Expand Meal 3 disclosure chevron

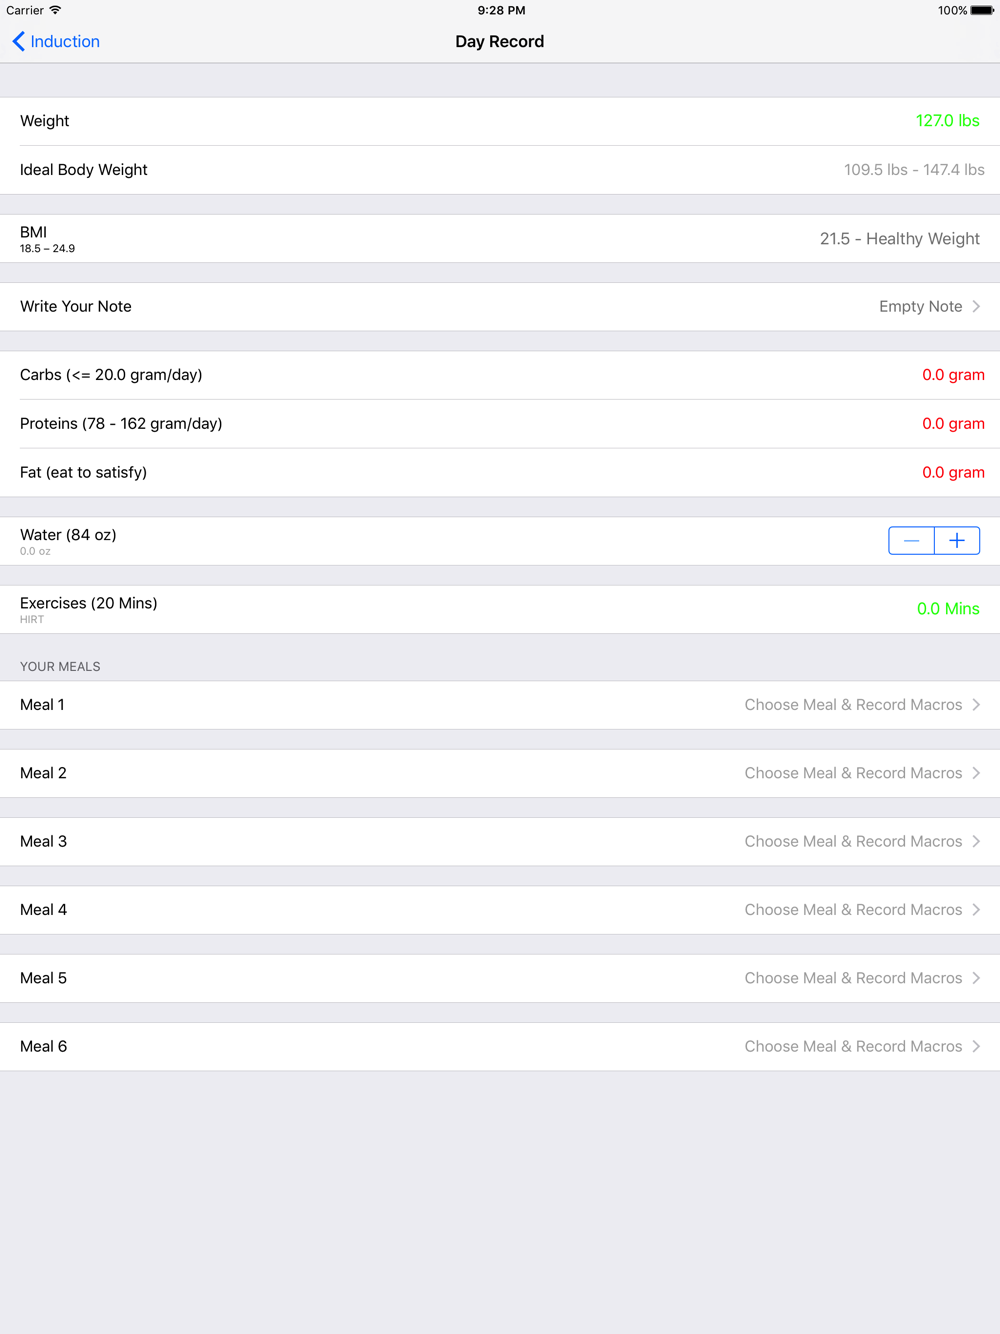(976, 841)
